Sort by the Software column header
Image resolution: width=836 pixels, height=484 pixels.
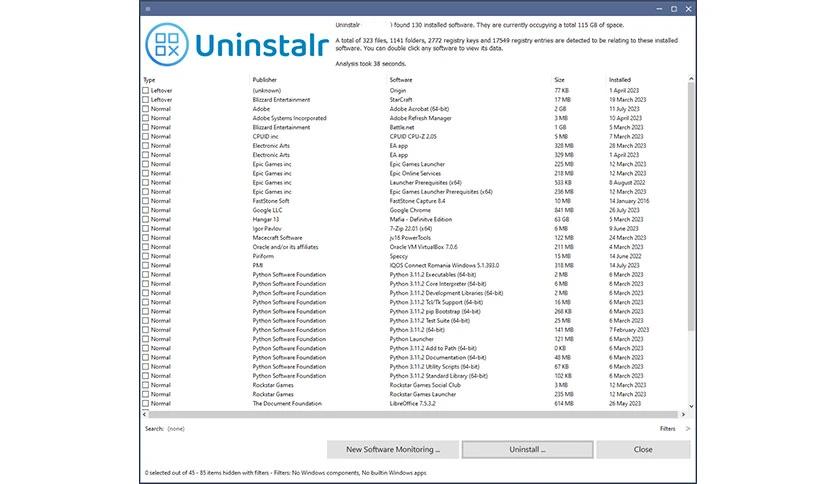tap(401, 80)
